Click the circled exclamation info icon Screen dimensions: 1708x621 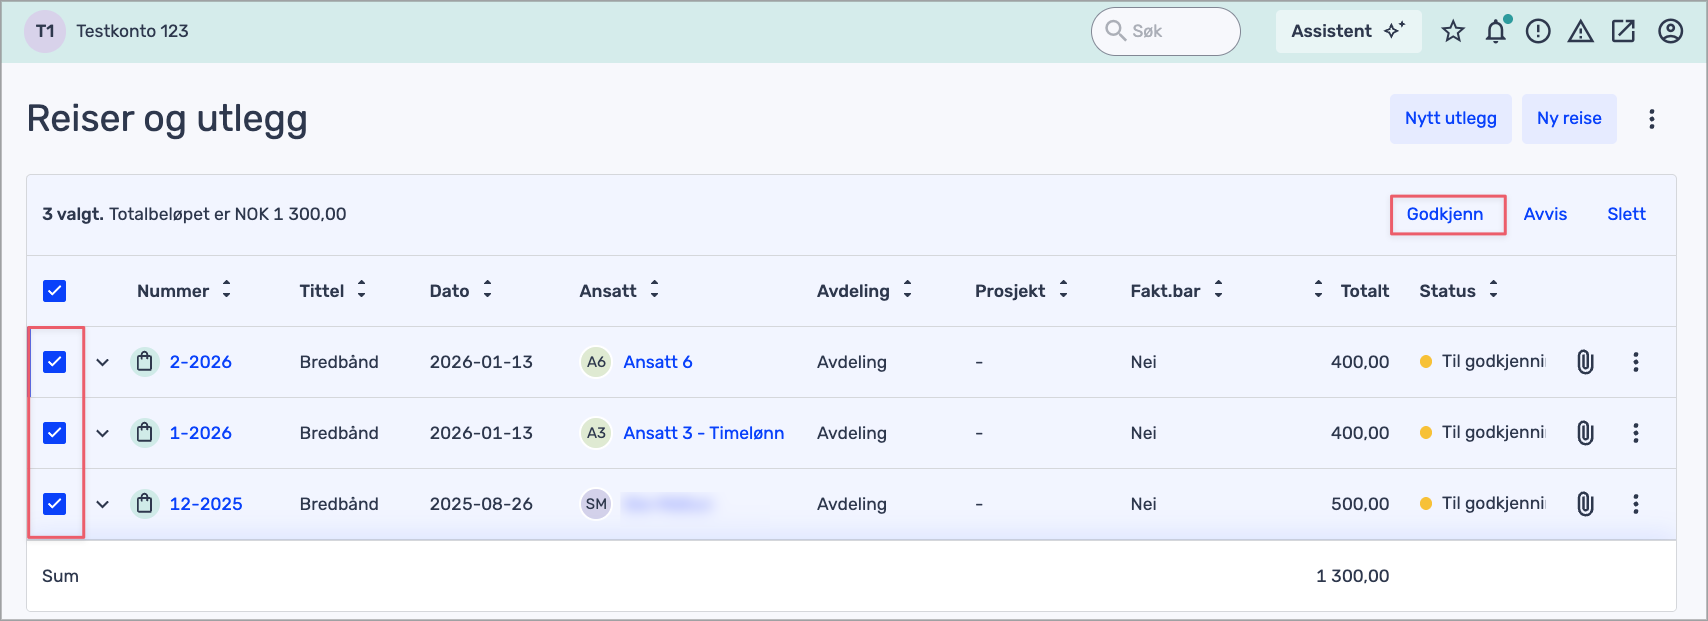(1538, 32)
